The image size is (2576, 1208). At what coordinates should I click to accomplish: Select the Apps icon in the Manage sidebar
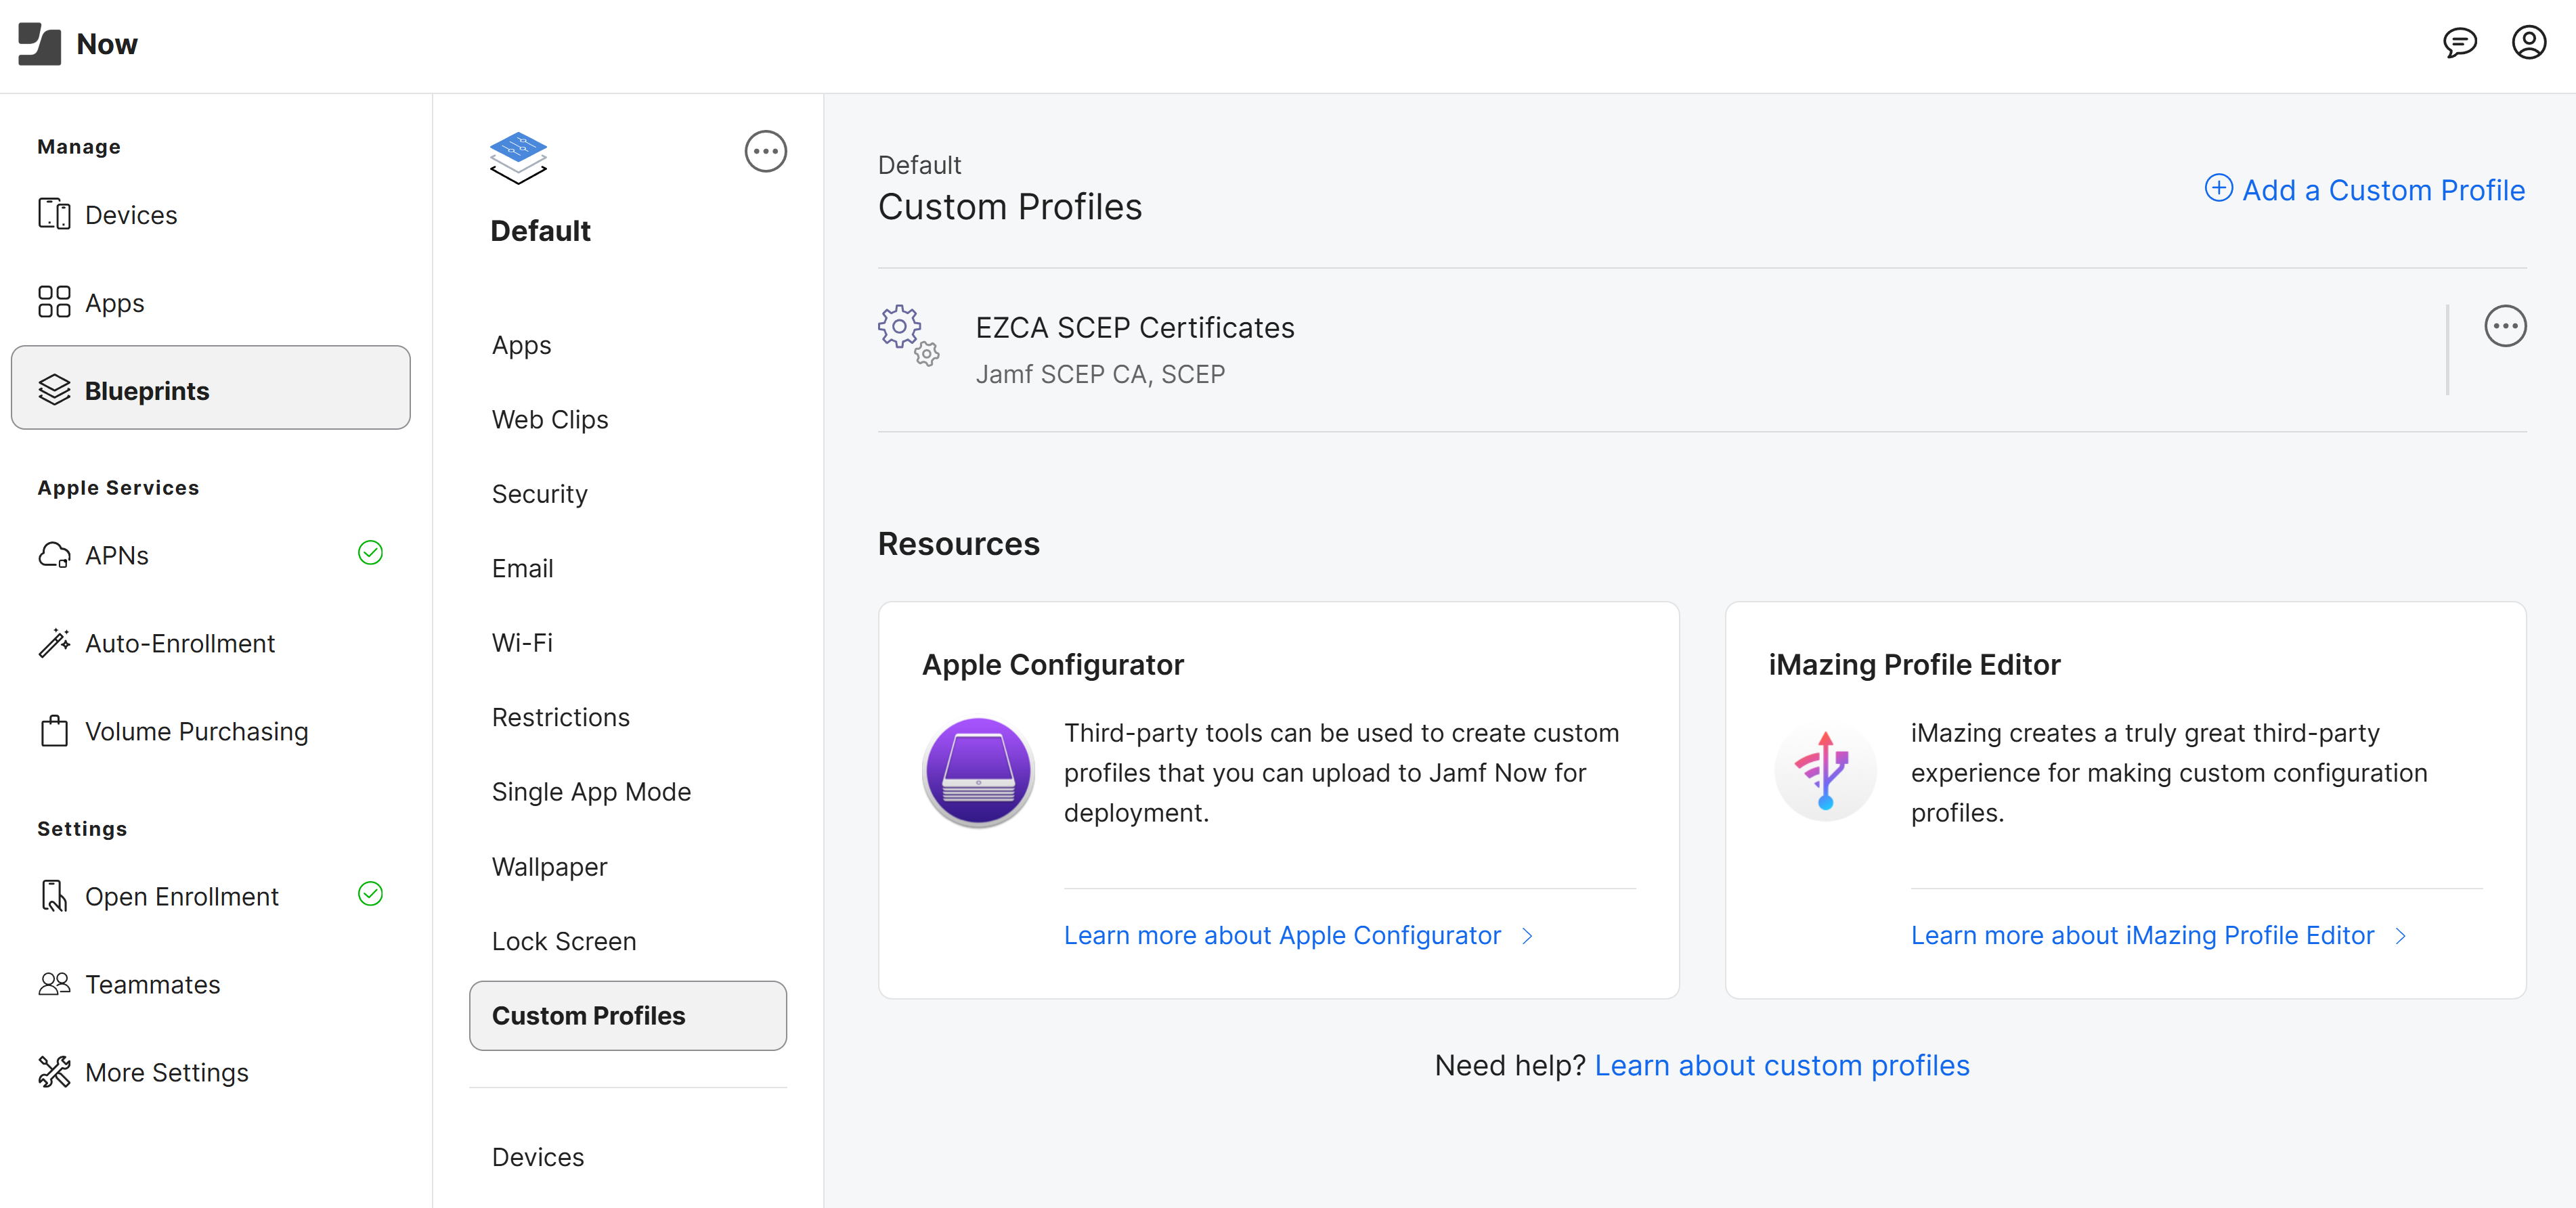pos(55,301)
